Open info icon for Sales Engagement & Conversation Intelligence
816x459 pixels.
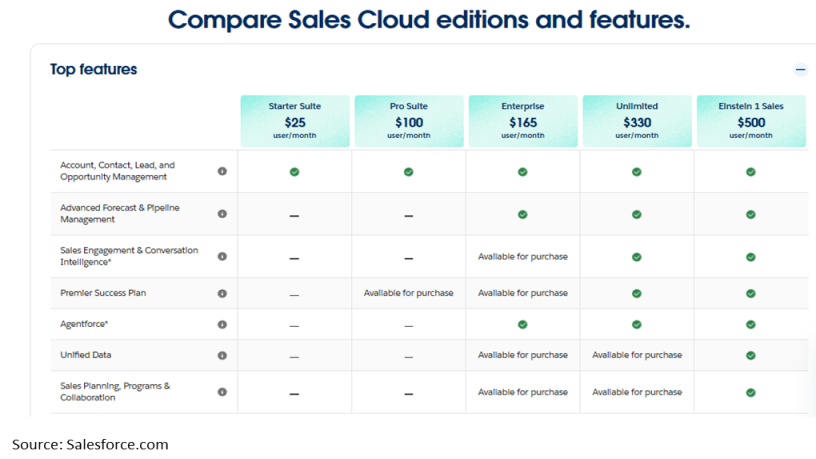(x=222, y=257)
